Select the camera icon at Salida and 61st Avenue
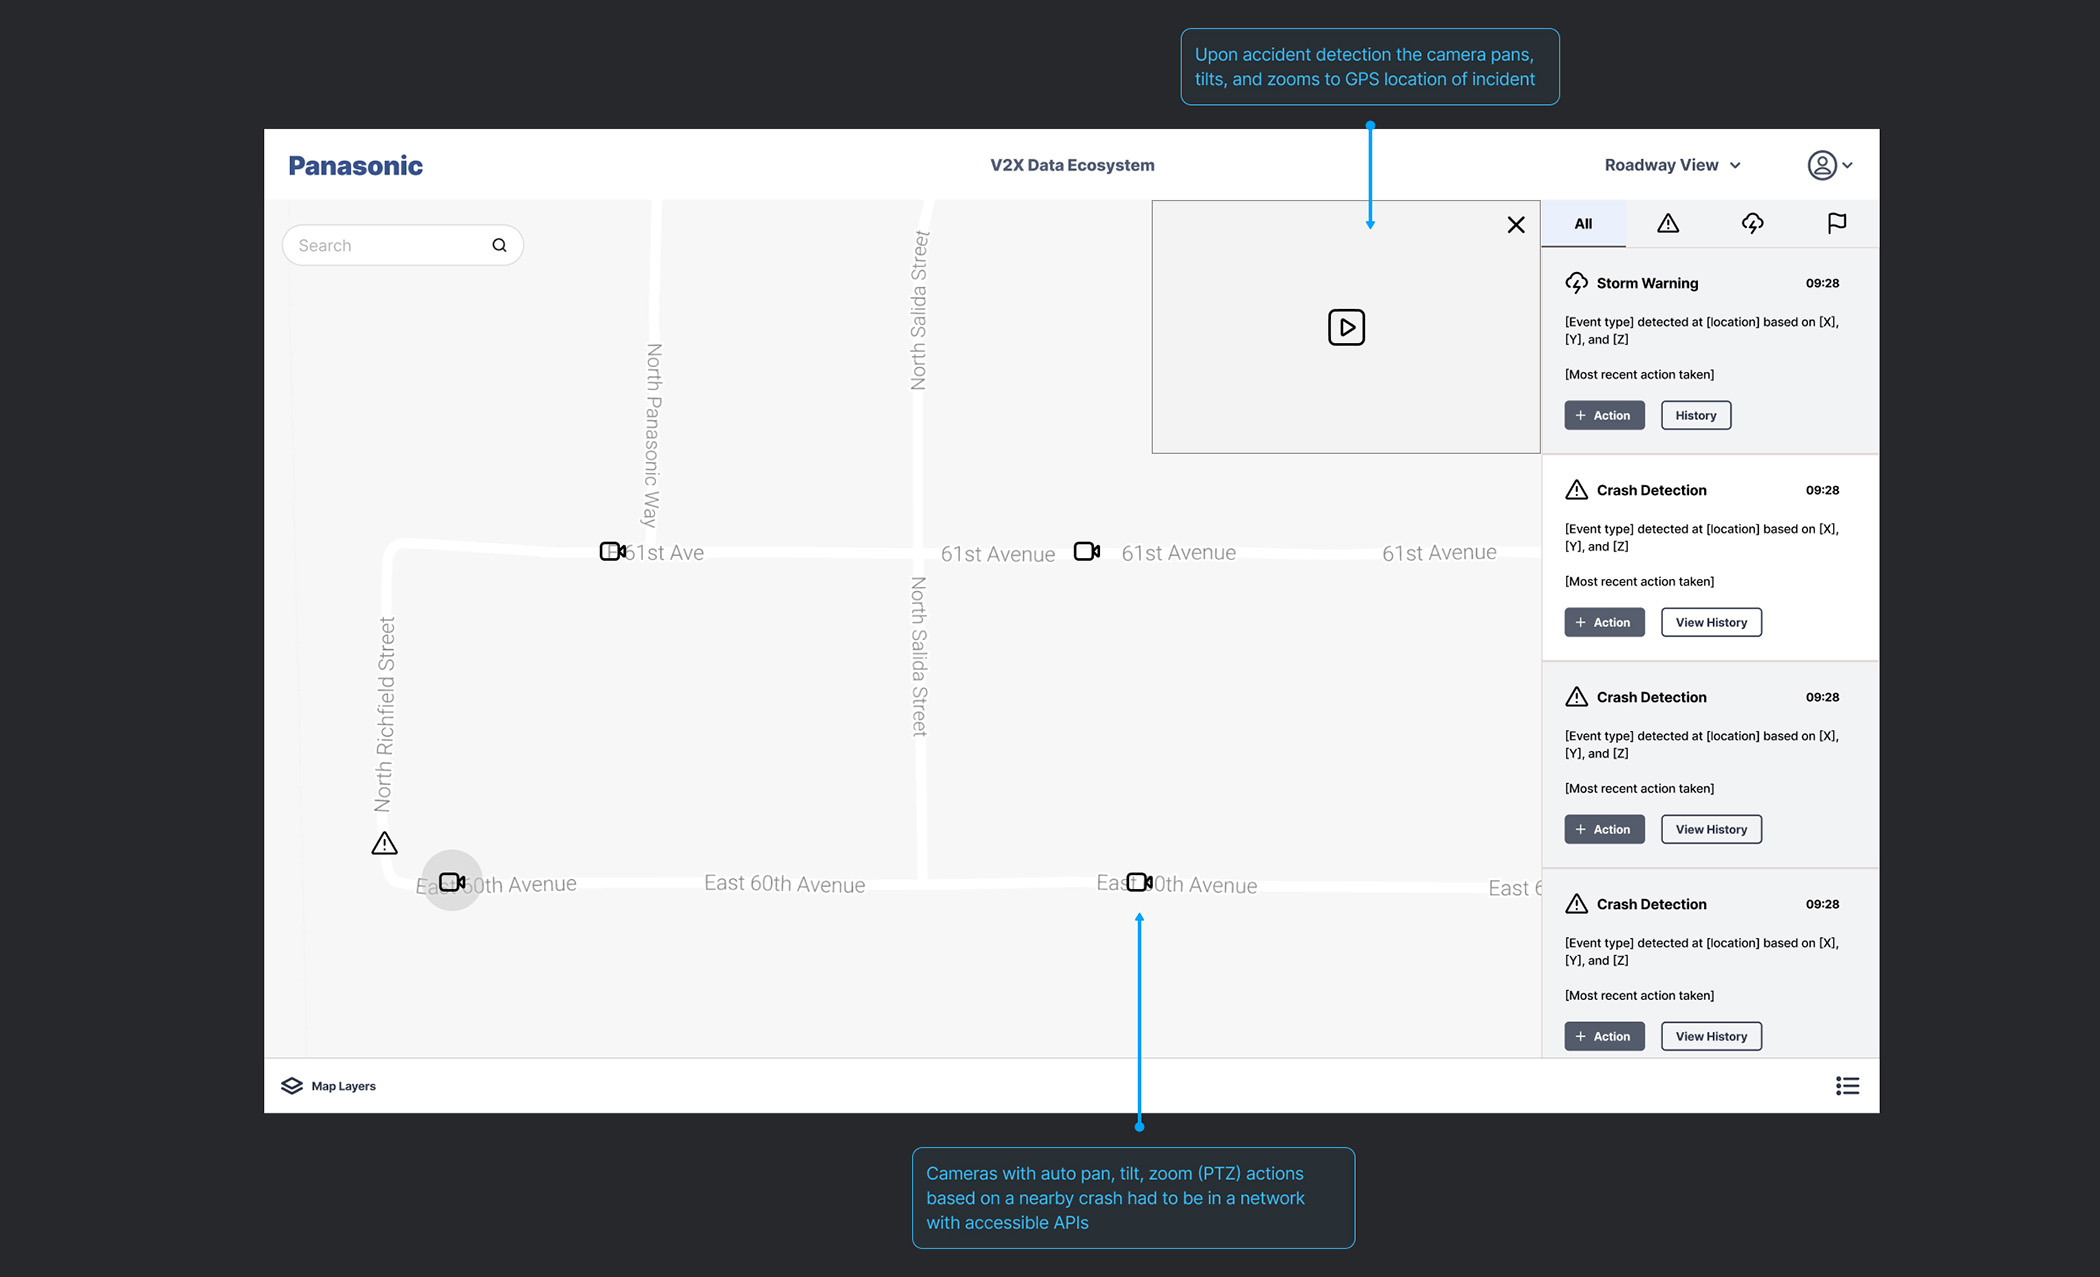Viewport: 2100px width, 1277px height. pos(1086,551)
